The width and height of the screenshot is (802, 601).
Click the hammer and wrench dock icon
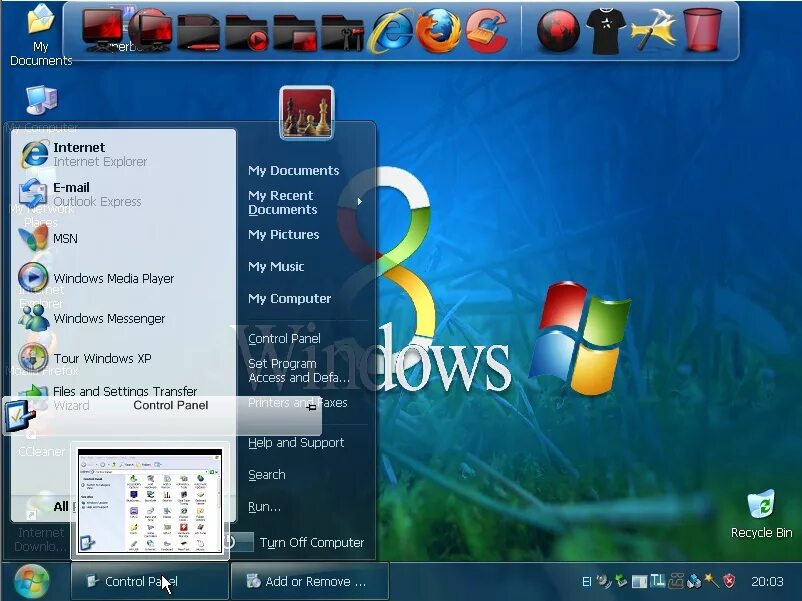(x=653, y=30)
